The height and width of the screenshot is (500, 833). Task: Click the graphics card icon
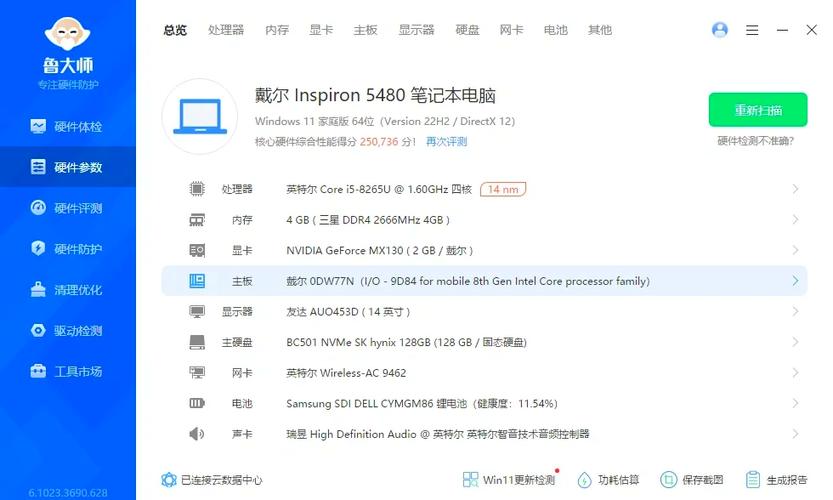point(197,250)
